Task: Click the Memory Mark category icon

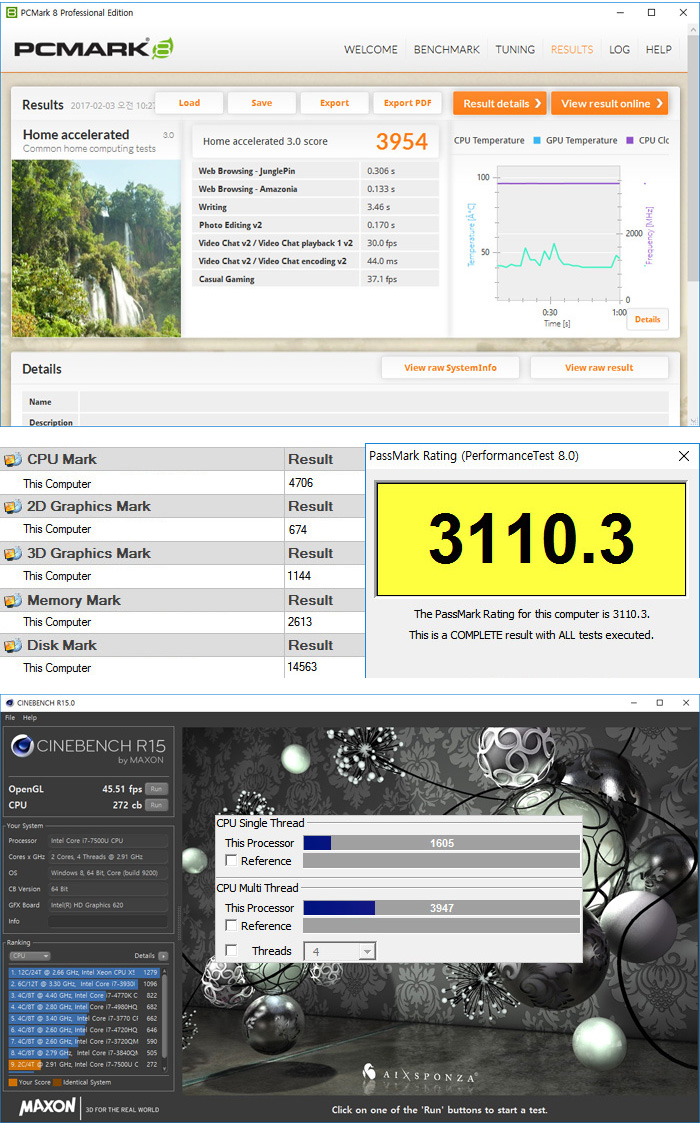Action: coord(12,601)
